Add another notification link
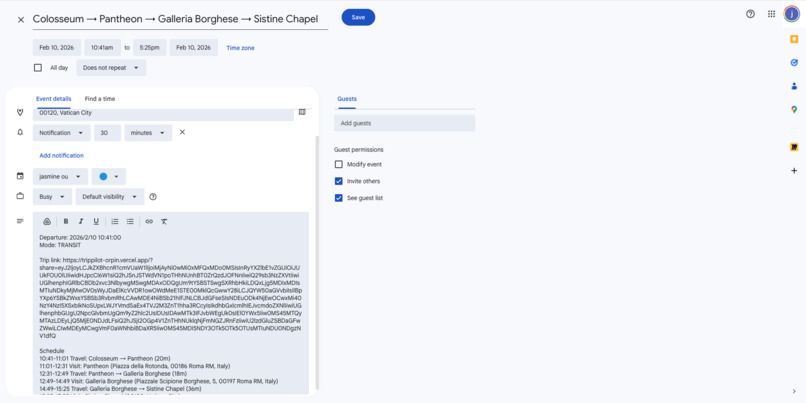Image resolution: width=806 pixels, height=403 pixels. coord(62,155)
